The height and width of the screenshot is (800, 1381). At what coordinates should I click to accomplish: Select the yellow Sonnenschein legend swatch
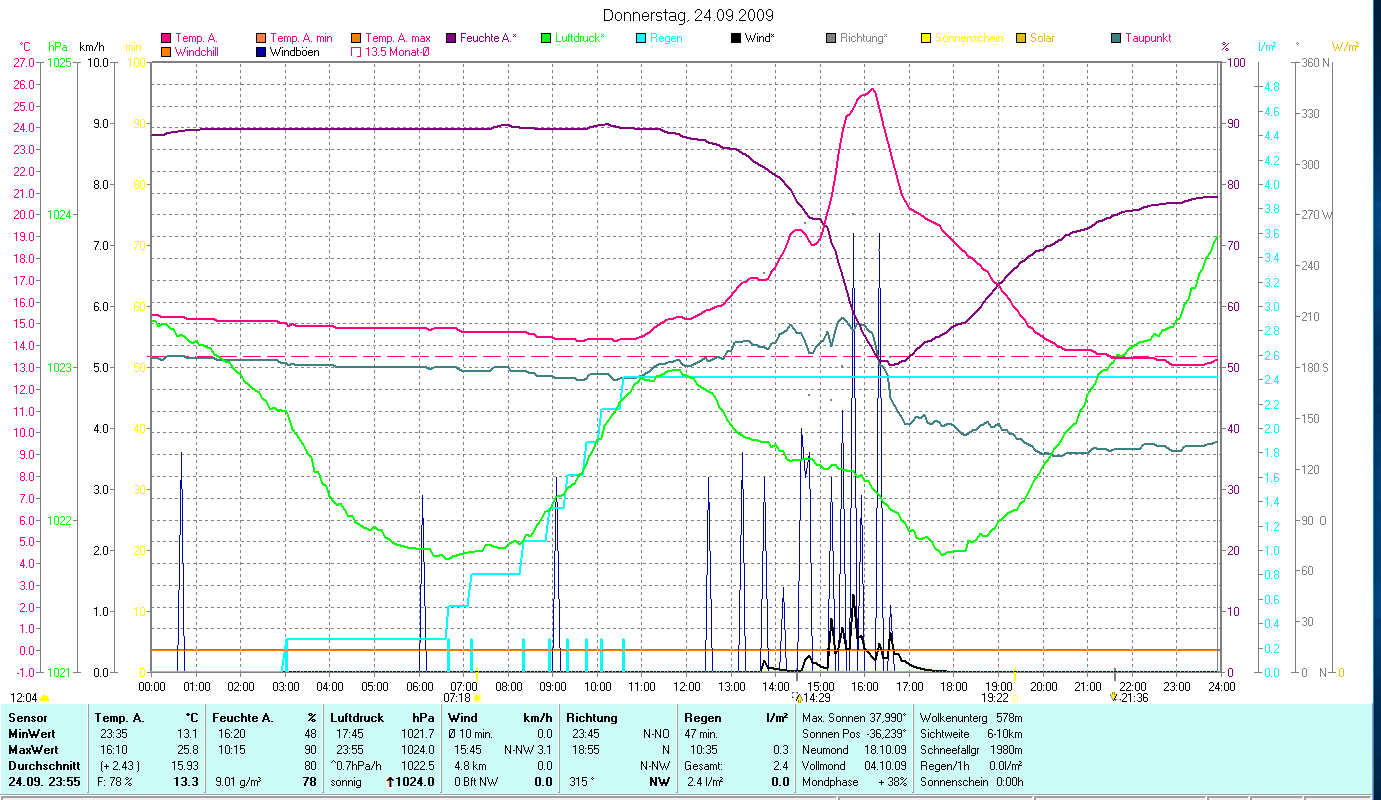point(925,38)
